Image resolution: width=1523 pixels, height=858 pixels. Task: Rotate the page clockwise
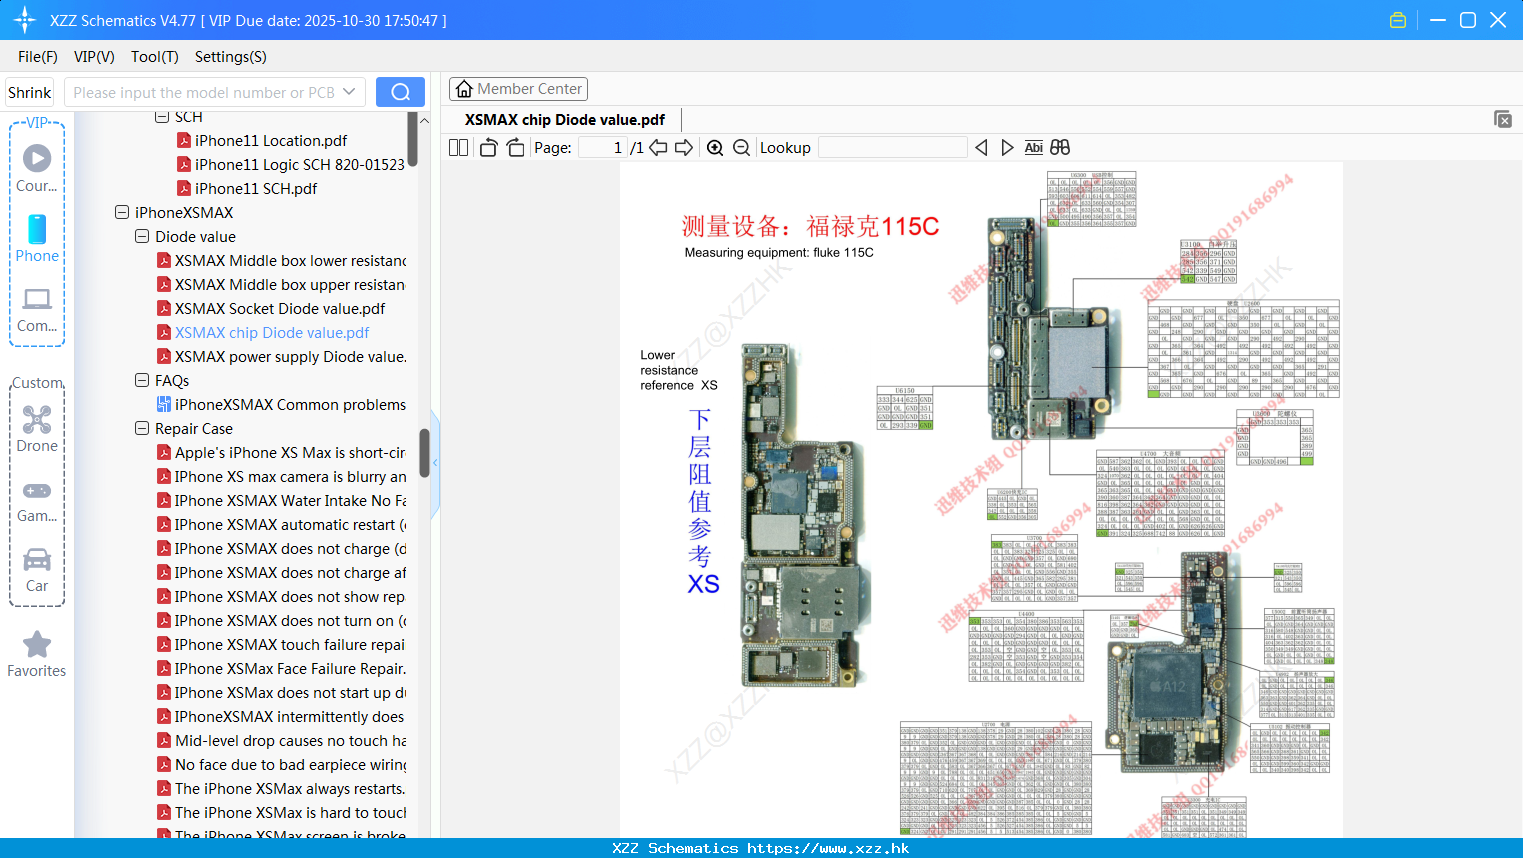coord(515,148)
